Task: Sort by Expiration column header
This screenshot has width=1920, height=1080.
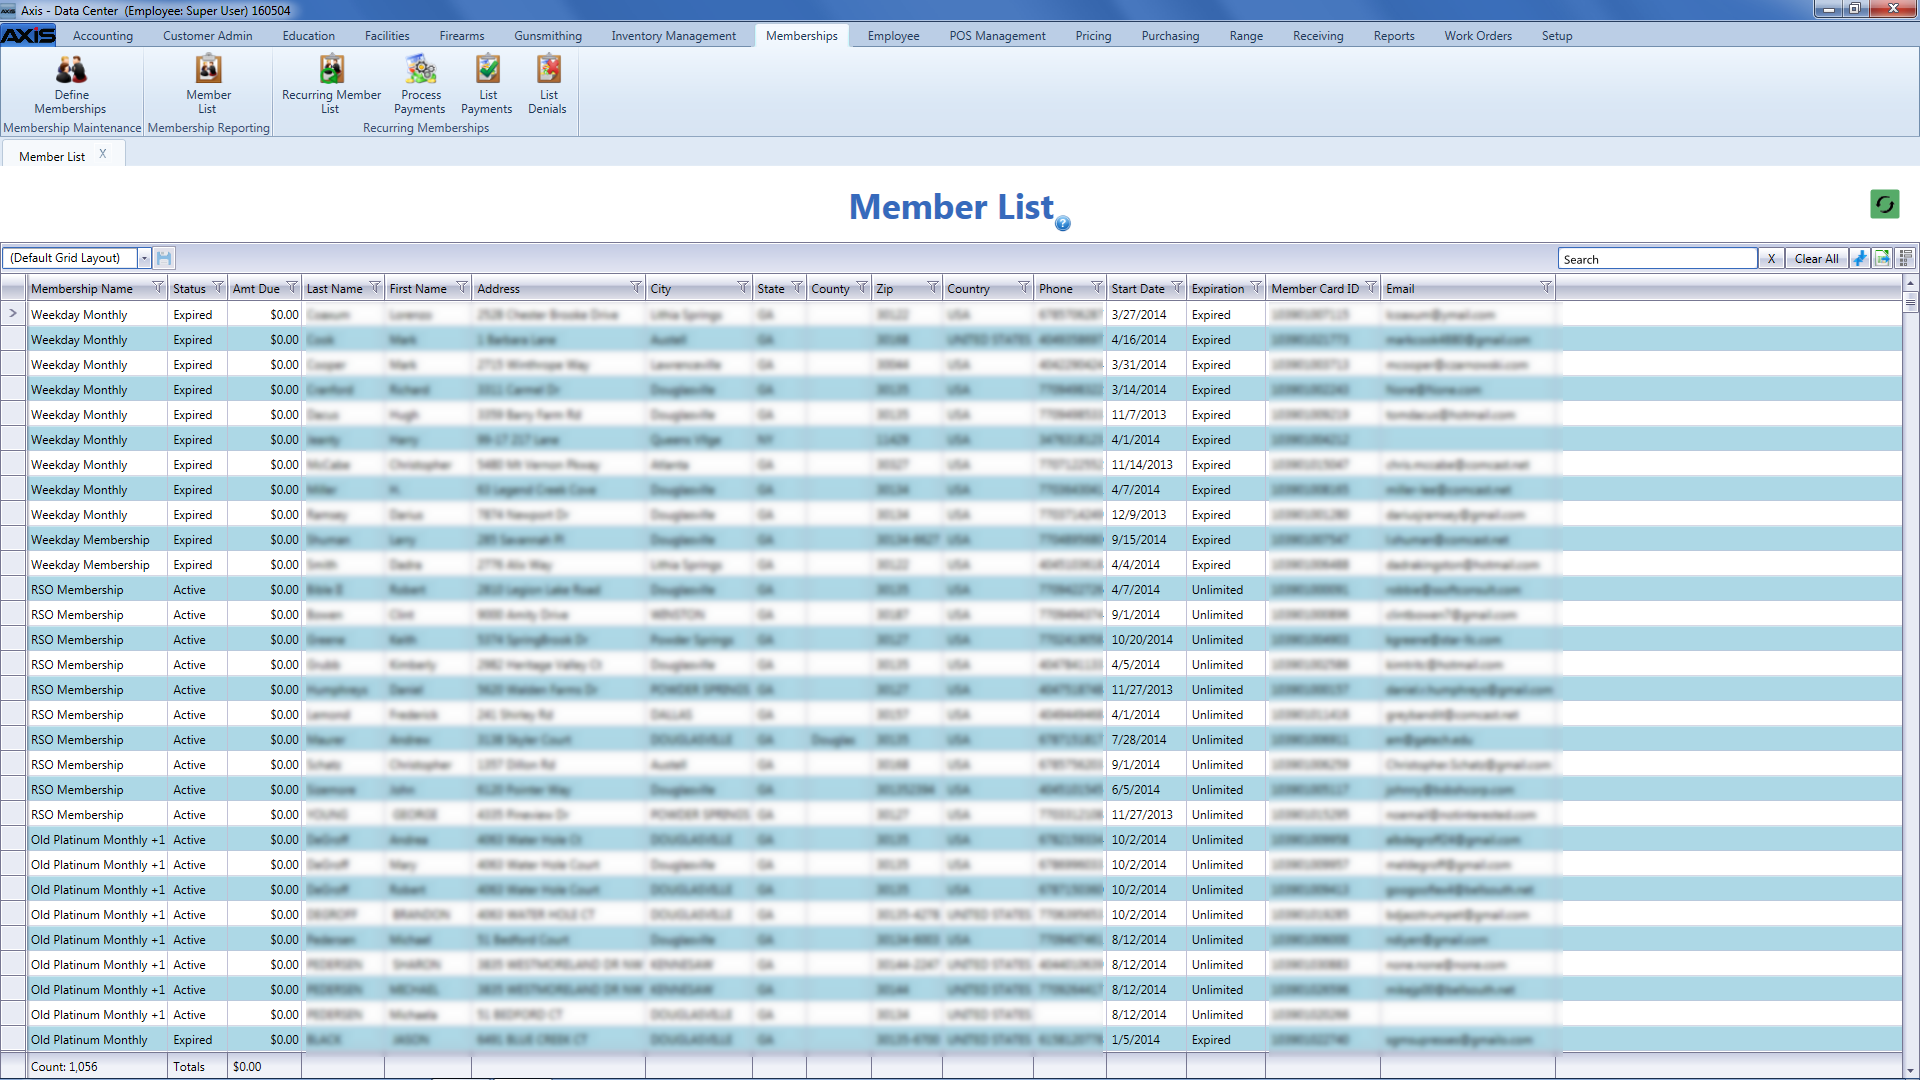Action: point(1218,289)
